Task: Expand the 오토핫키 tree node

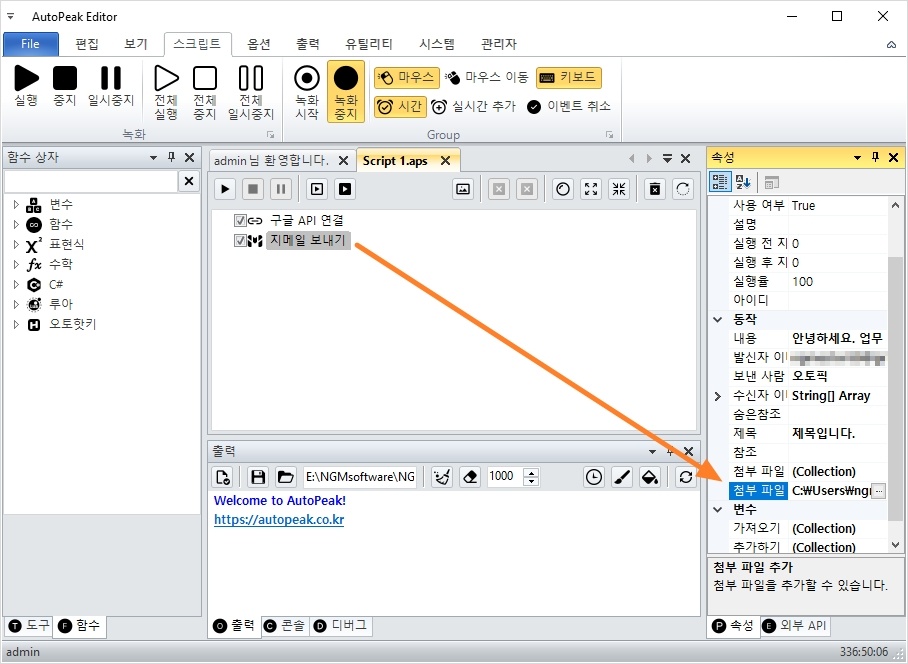Action: coord(16,324)
